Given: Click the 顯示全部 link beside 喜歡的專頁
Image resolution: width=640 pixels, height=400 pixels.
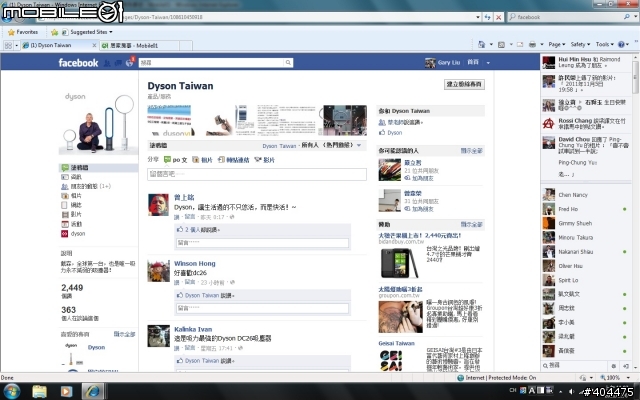Looking at the screenshot, I should click(x=124, y=334).
